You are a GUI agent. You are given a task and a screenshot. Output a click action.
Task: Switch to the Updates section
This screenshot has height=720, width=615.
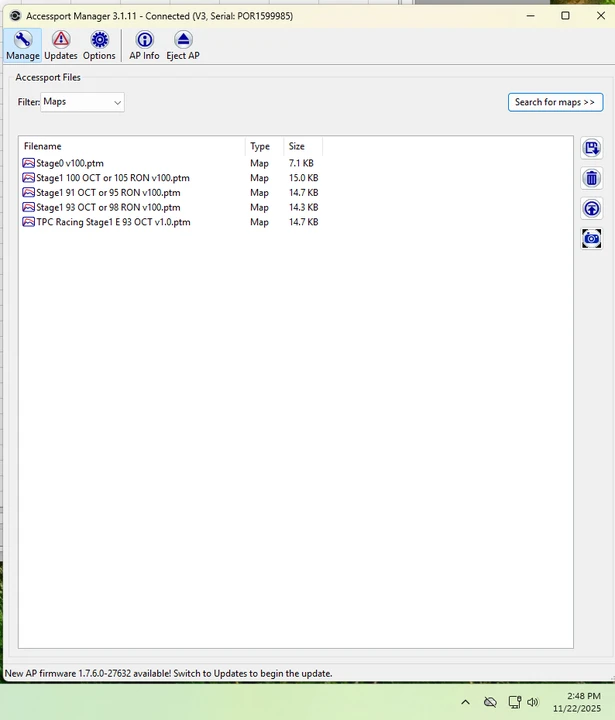click(x=61, y=45)
